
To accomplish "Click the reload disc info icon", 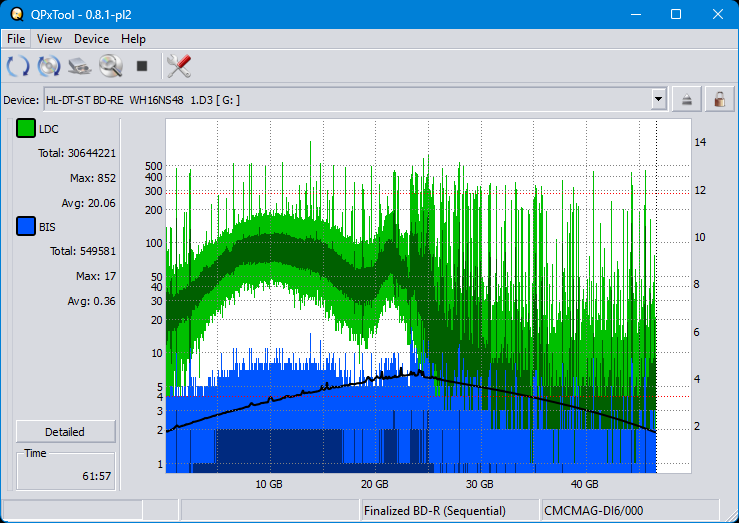I will click(49, 67).
